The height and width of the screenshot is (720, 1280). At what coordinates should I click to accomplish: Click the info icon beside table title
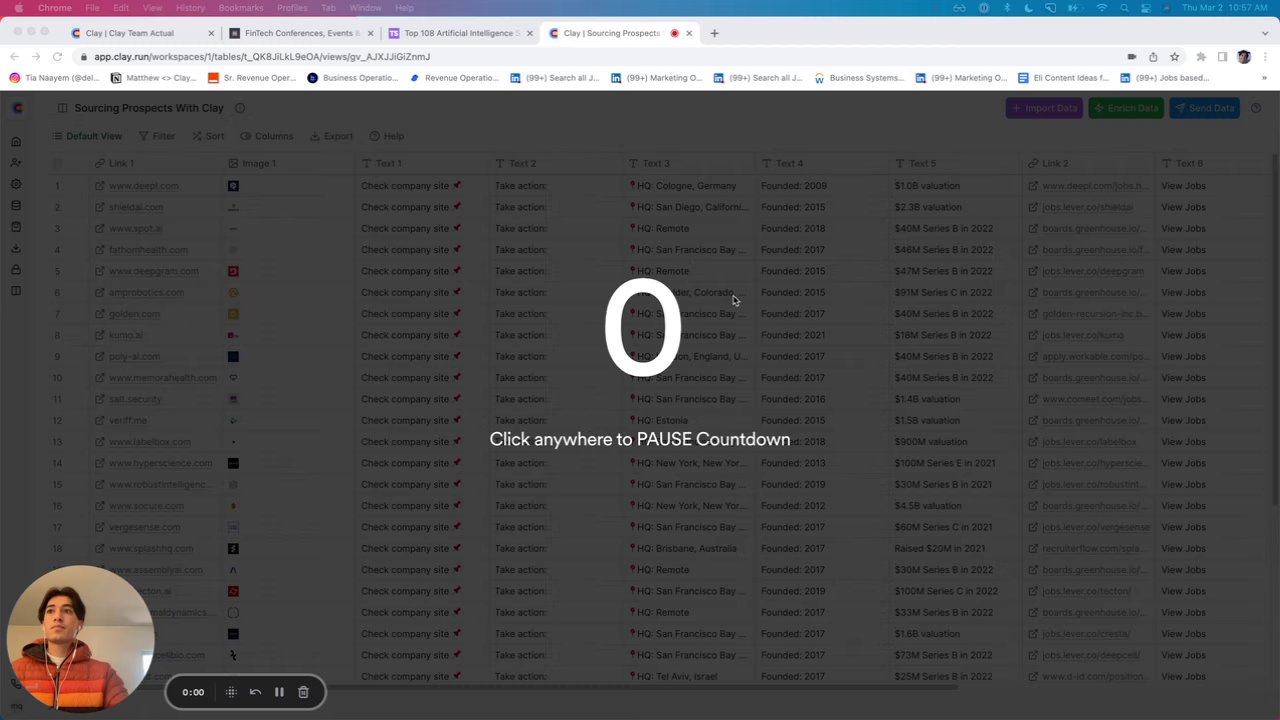coord(240,108)
